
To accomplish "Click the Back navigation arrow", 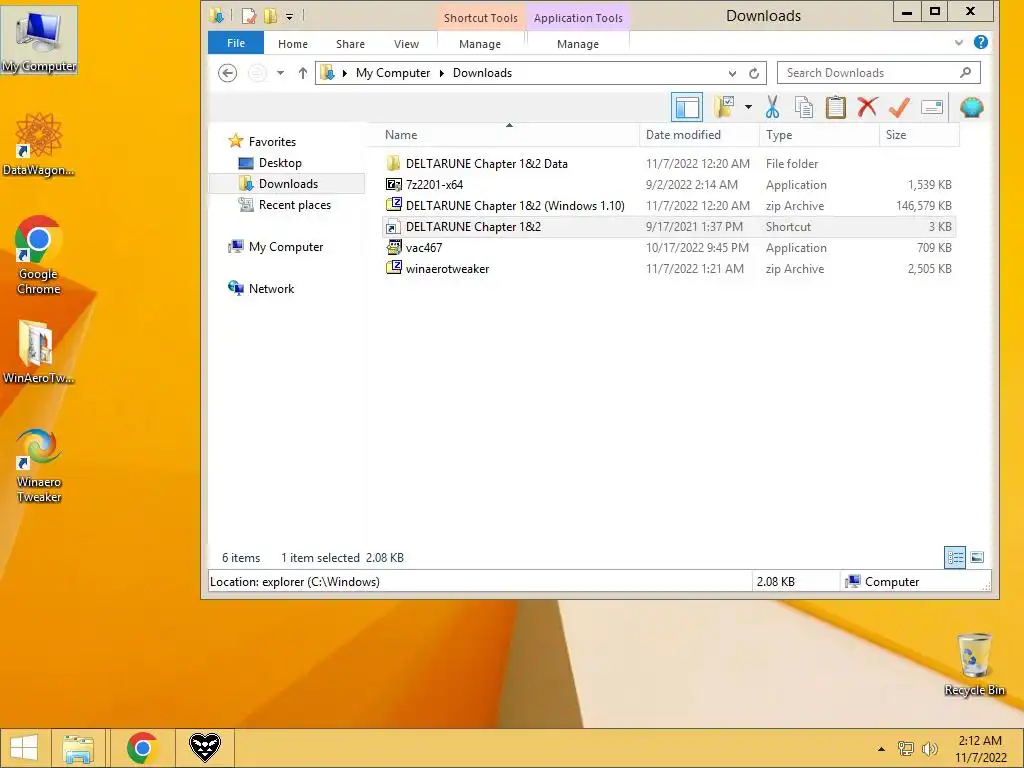I will click(227, 73).
